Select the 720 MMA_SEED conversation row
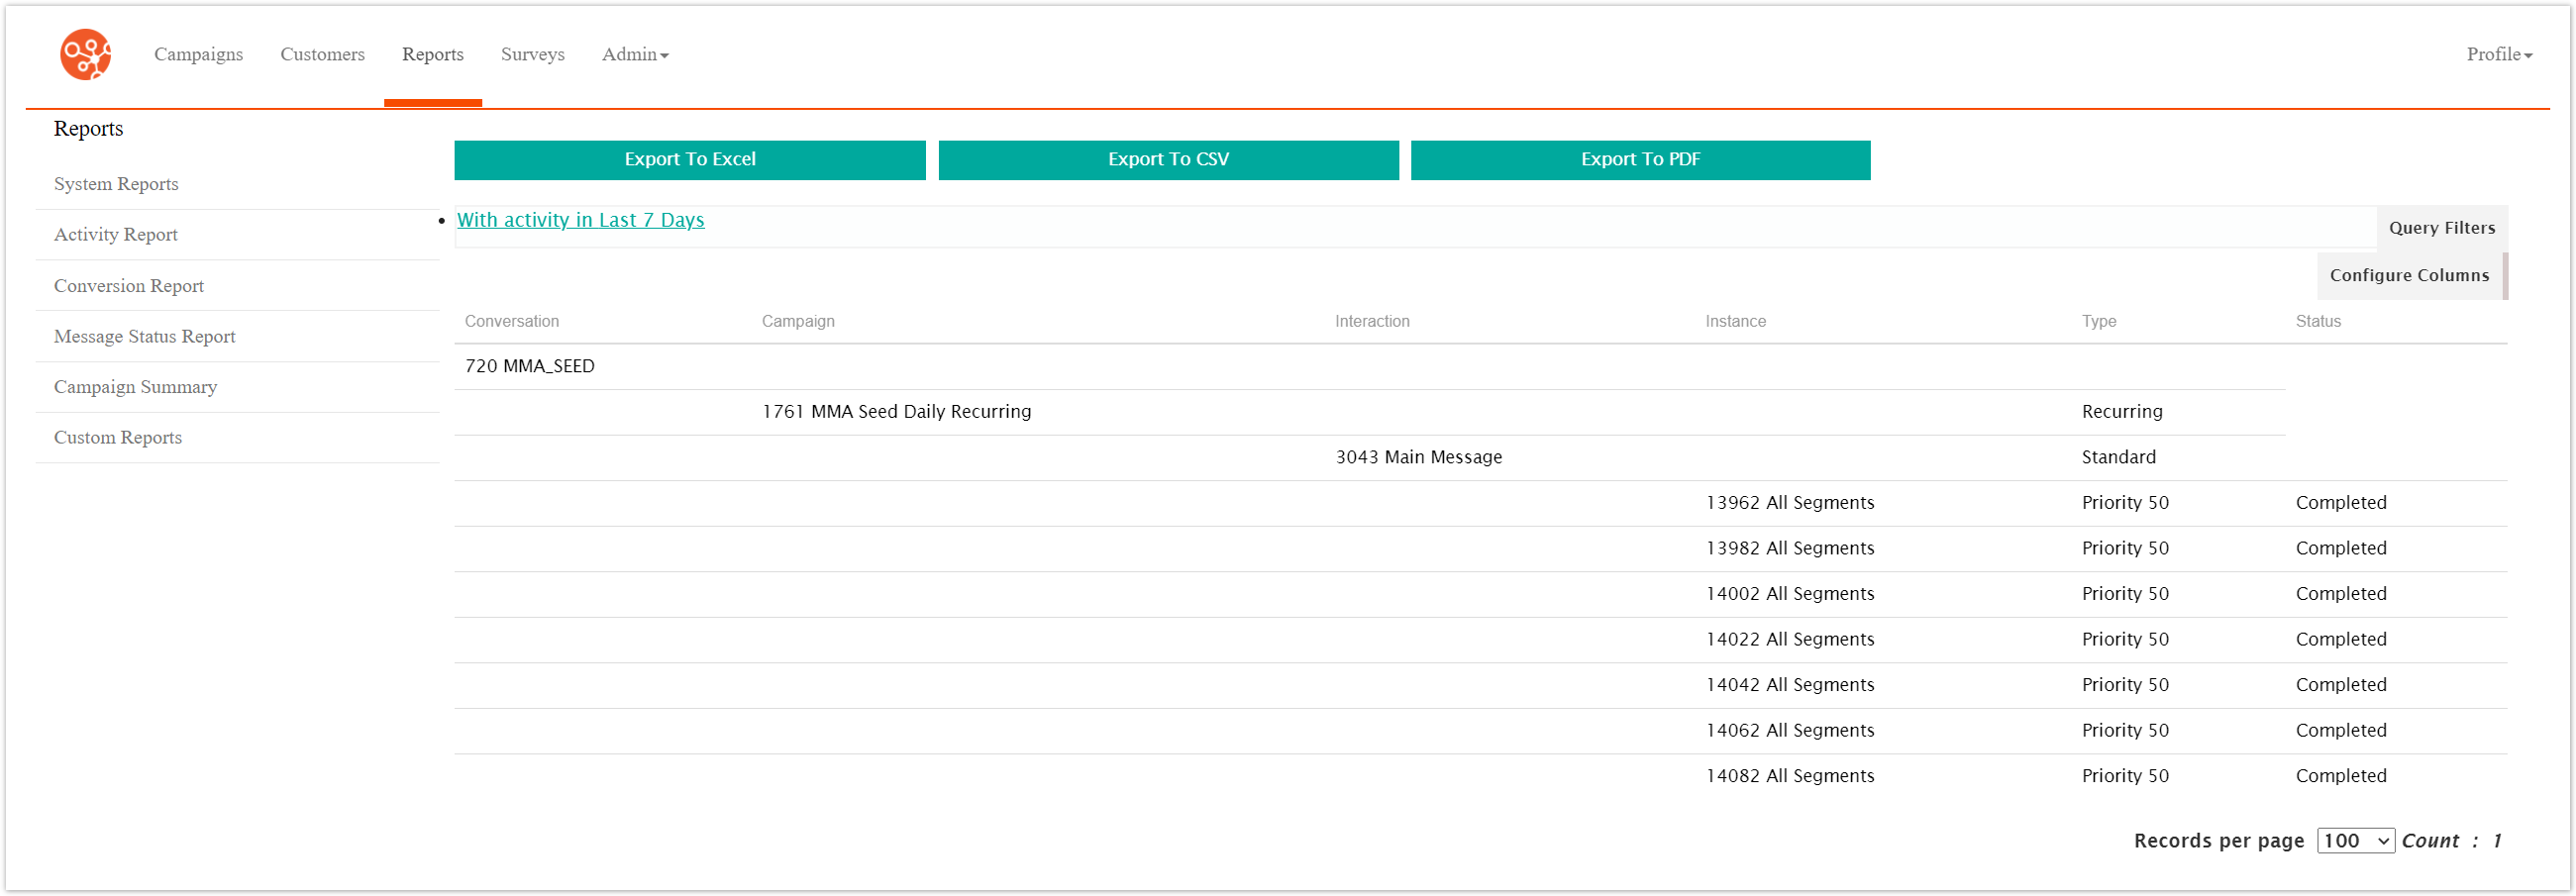This screenshot has width=2576, height=896. [x=529, y=365]
